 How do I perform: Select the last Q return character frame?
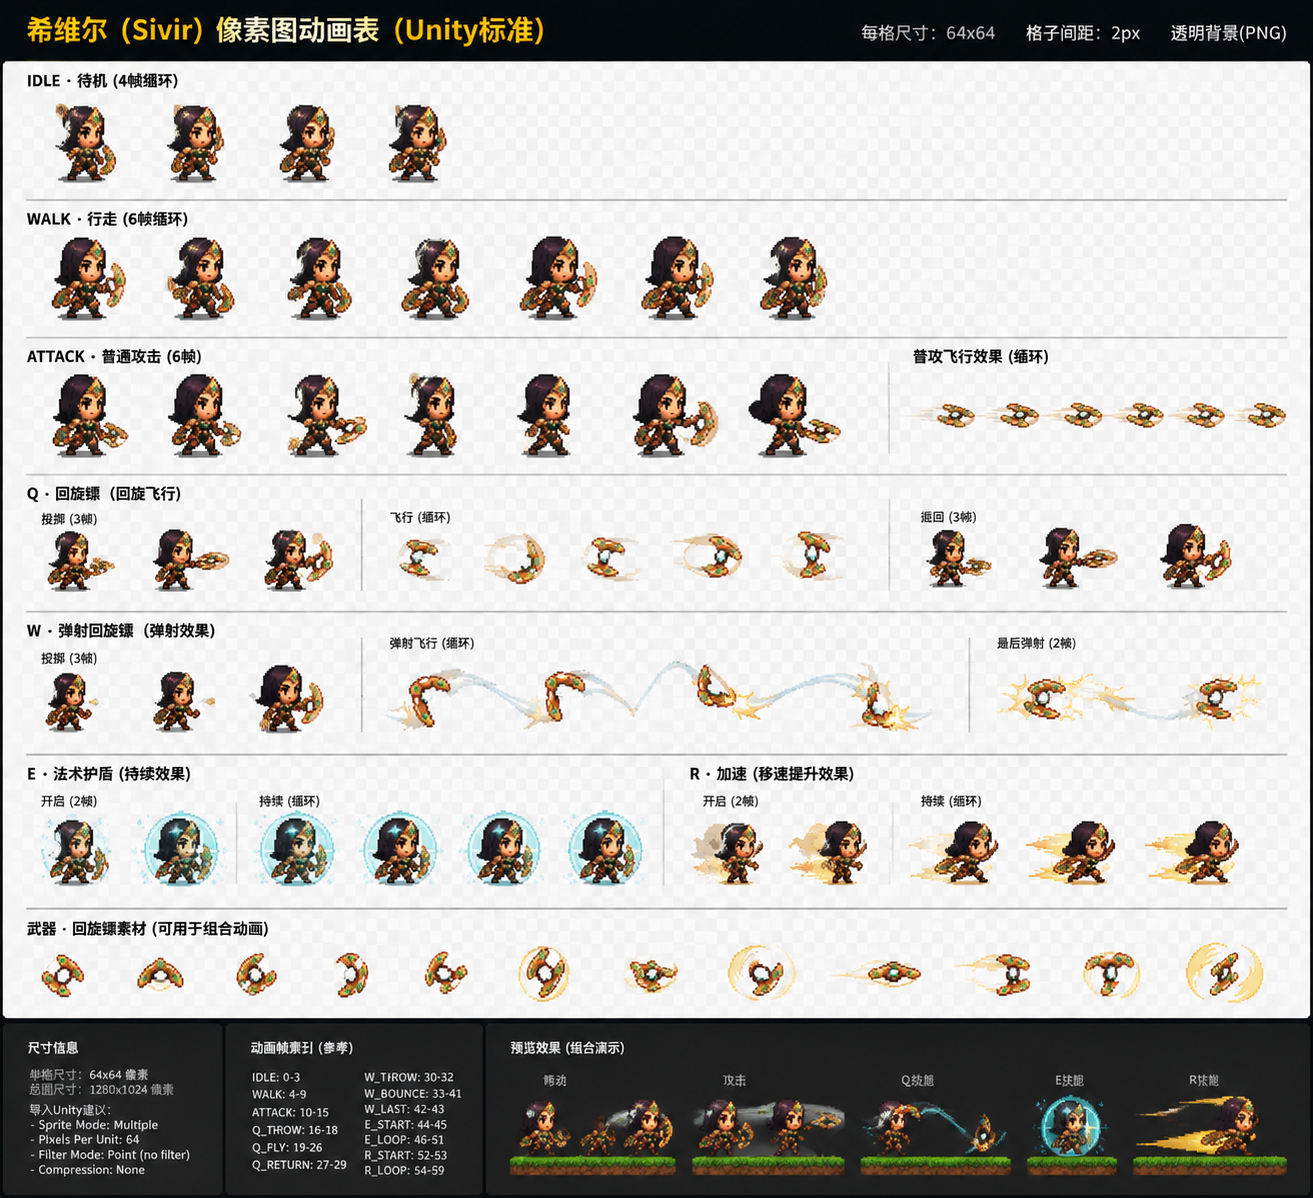tap(1195, 556)
